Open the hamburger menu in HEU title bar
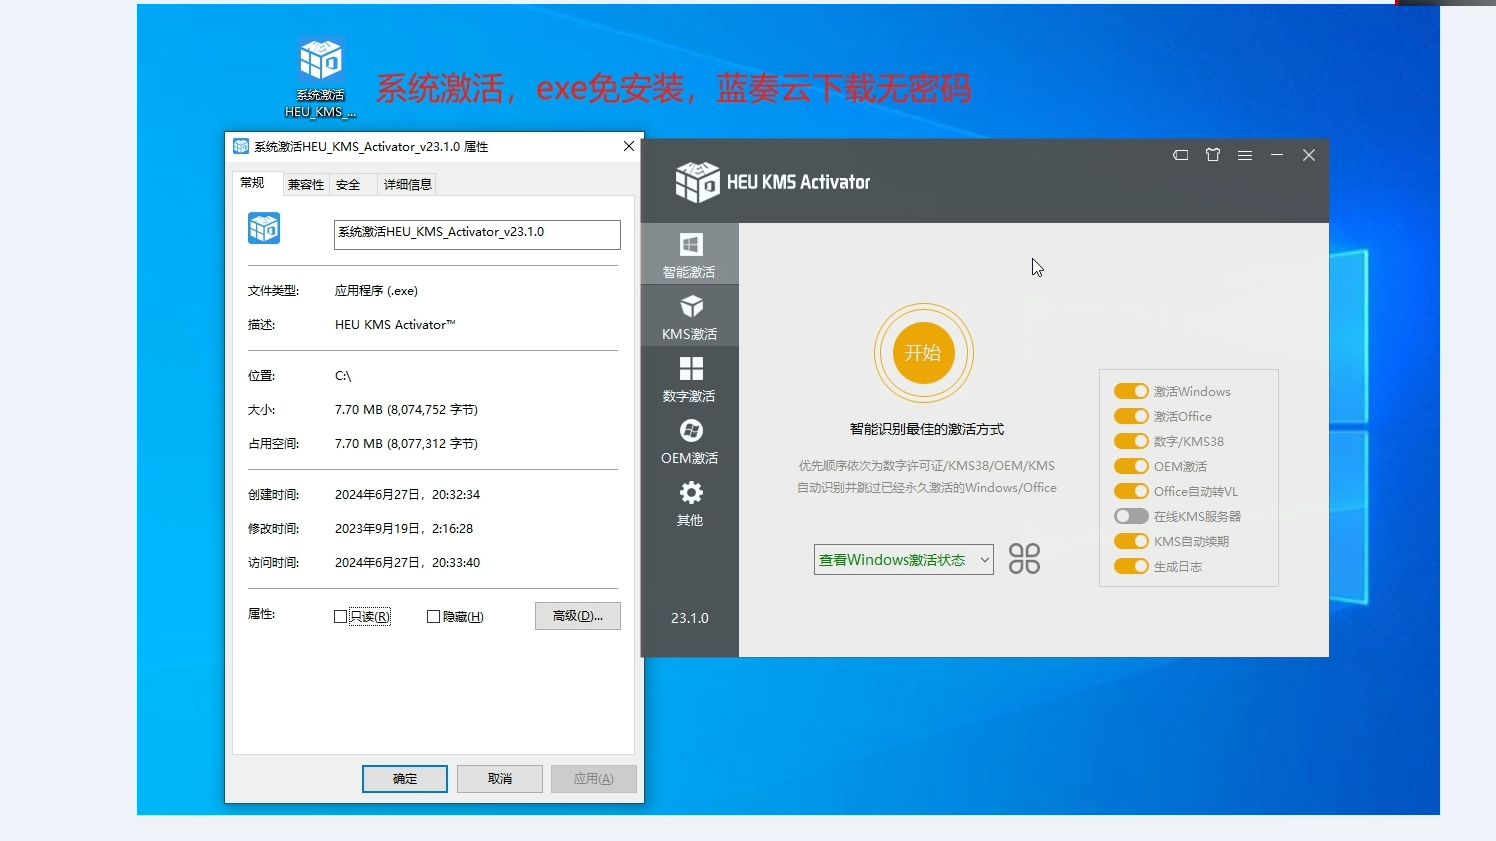 (1245, 155)
